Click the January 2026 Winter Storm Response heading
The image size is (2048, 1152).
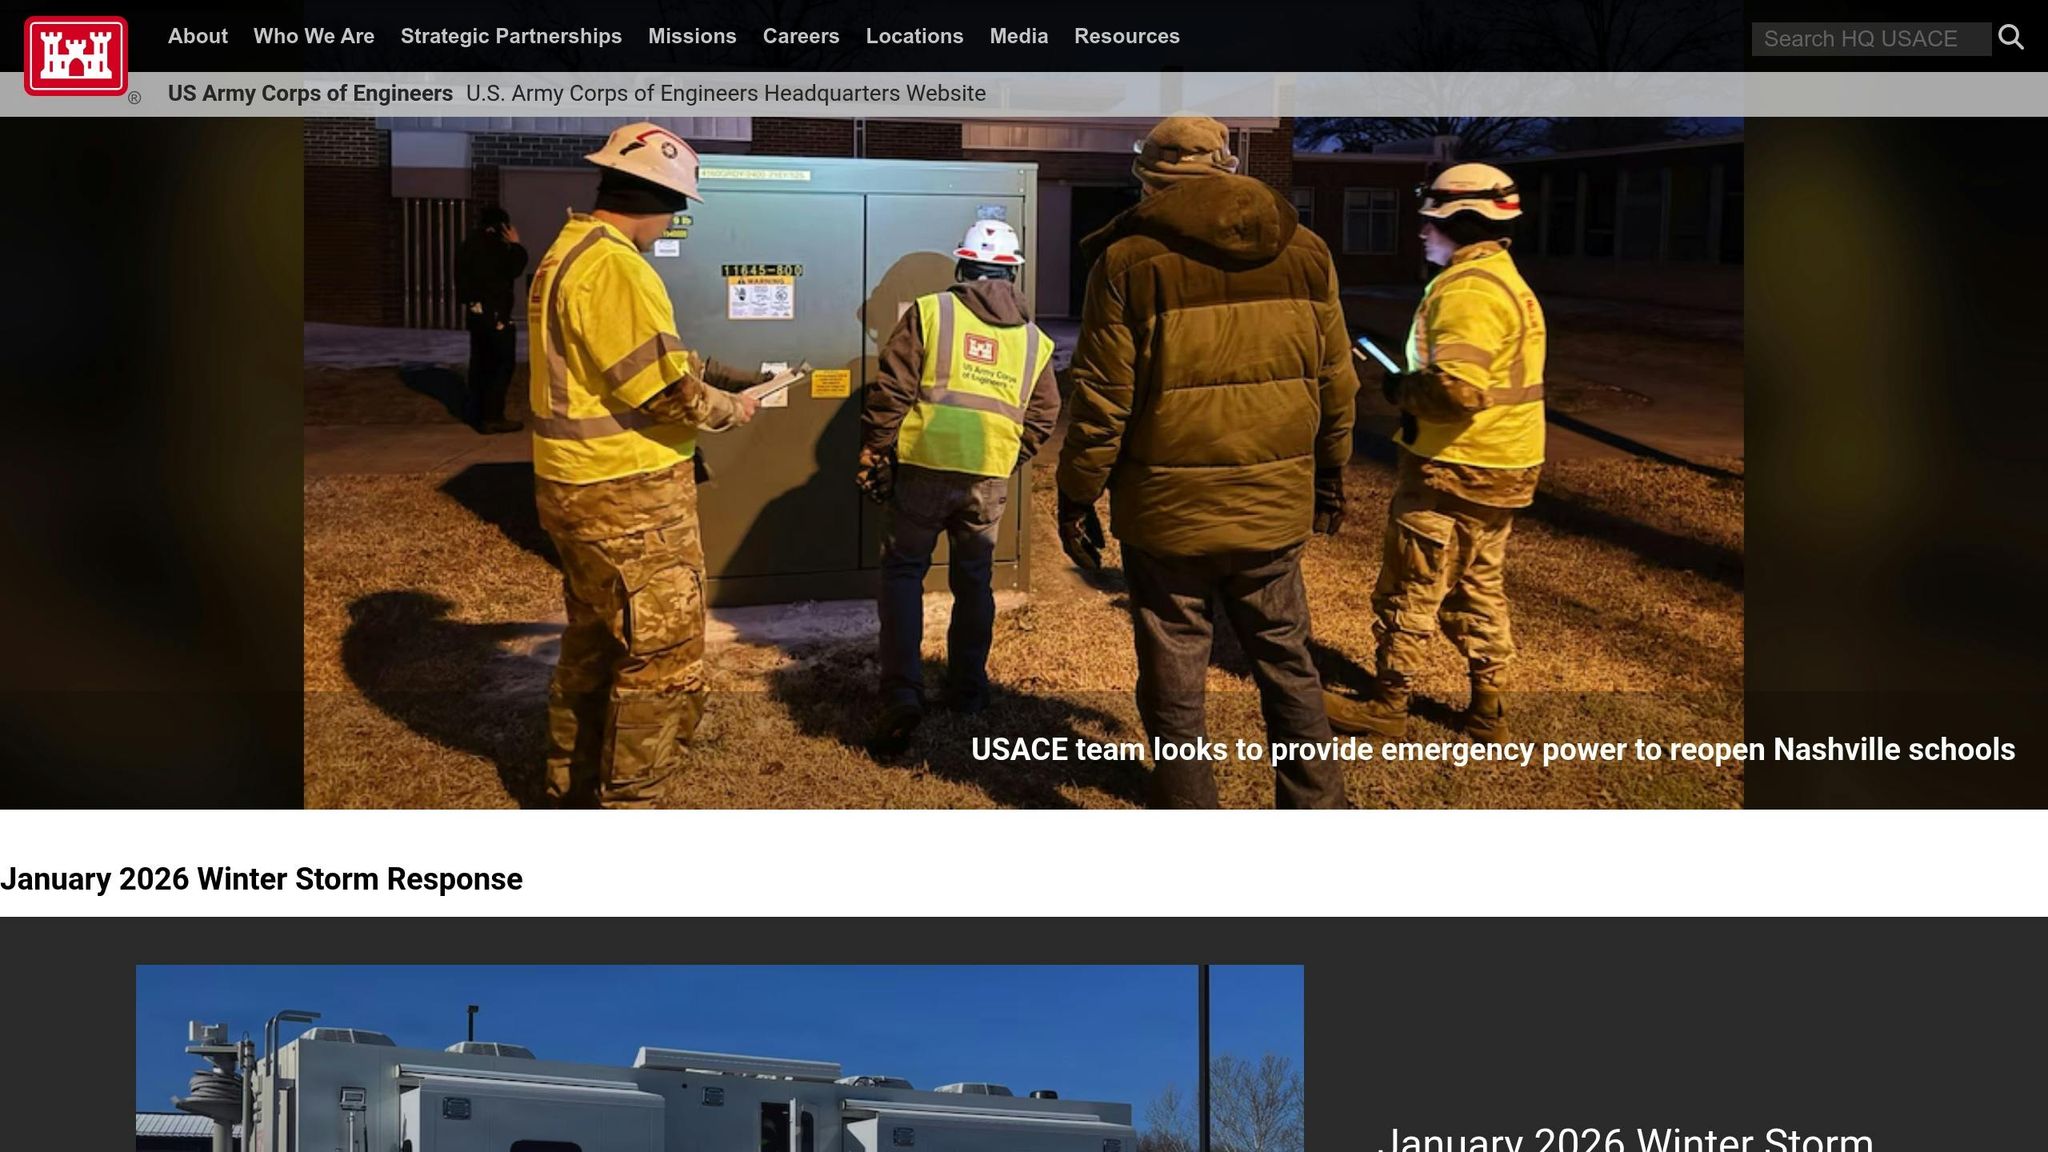(261, 879)
